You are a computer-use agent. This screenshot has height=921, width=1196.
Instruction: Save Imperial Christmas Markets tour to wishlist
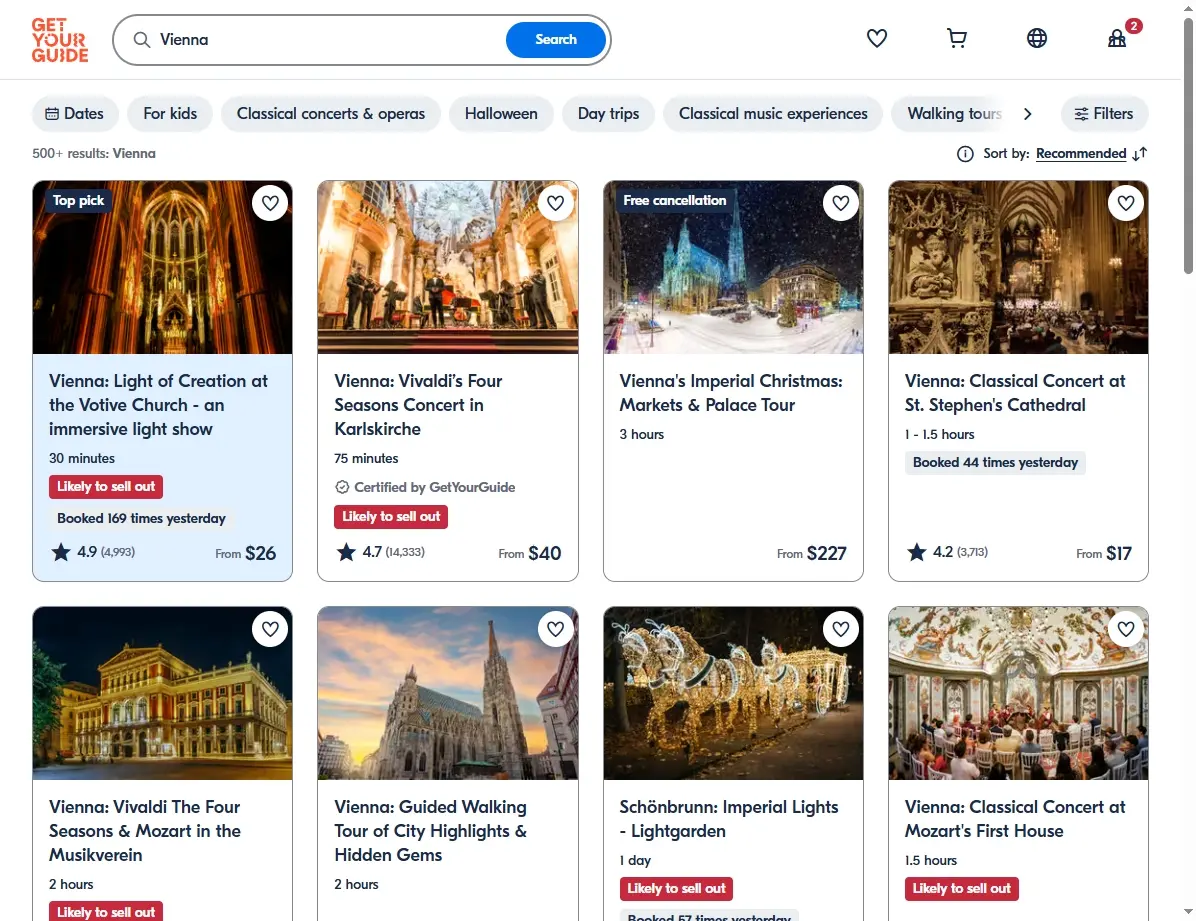pyautogui.click(x=841, y=203)
